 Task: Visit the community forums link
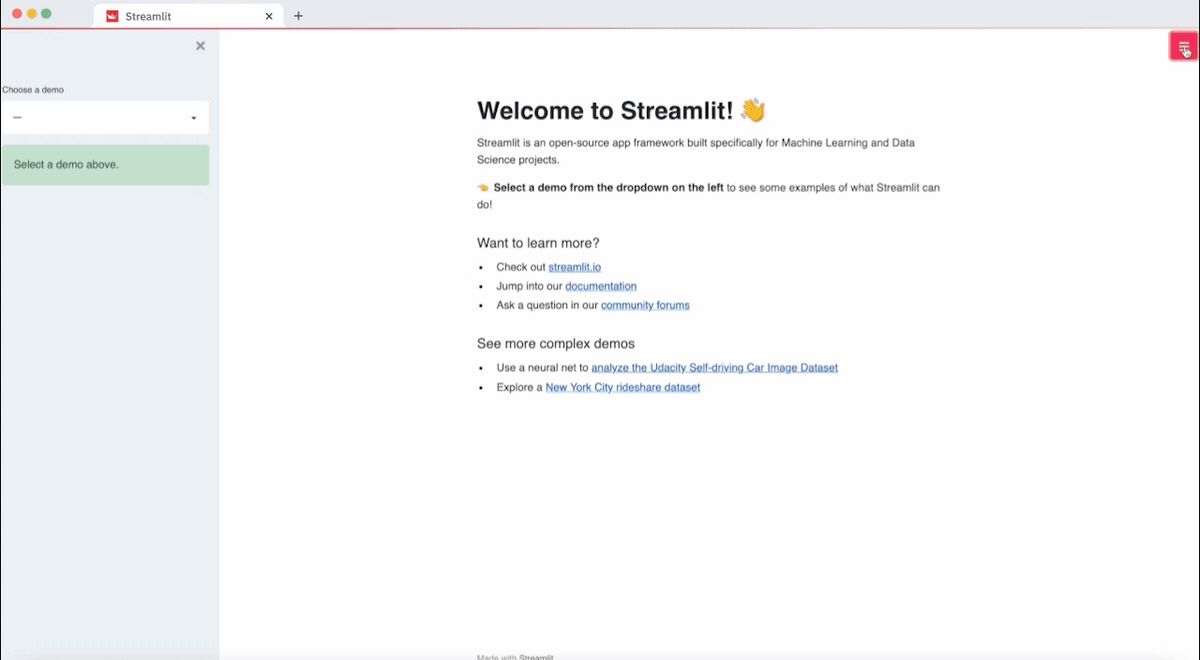point(645,305)
